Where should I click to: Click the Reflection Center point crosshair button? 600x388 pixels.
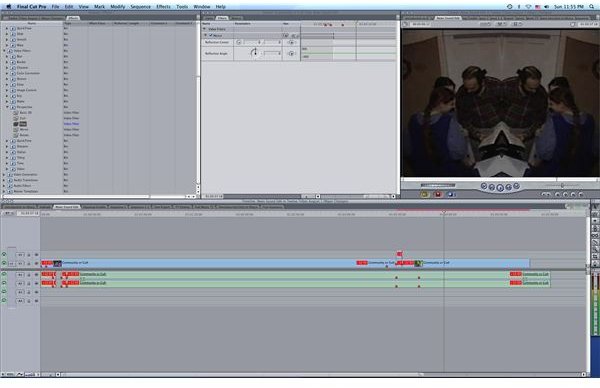[239, 42]
